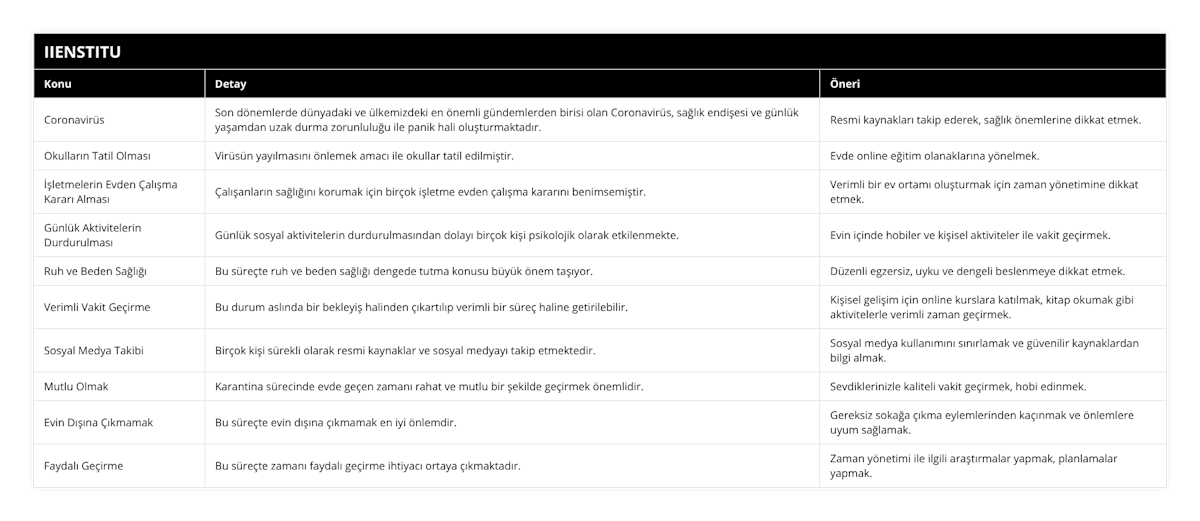Click the Evin Dışına Çıkmamak cell
This screenshot has width=1200, height=521.
(x=98, y=422)
